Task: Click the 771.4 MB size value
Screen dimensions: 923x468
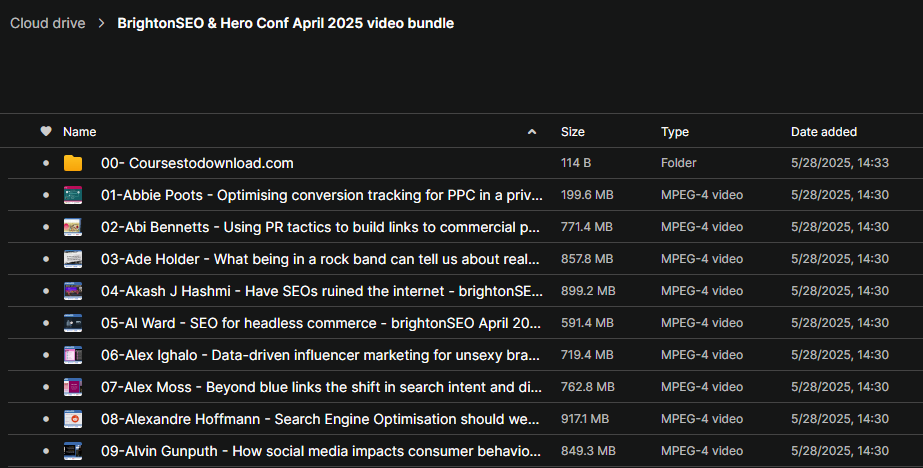Action: [587, 227]
